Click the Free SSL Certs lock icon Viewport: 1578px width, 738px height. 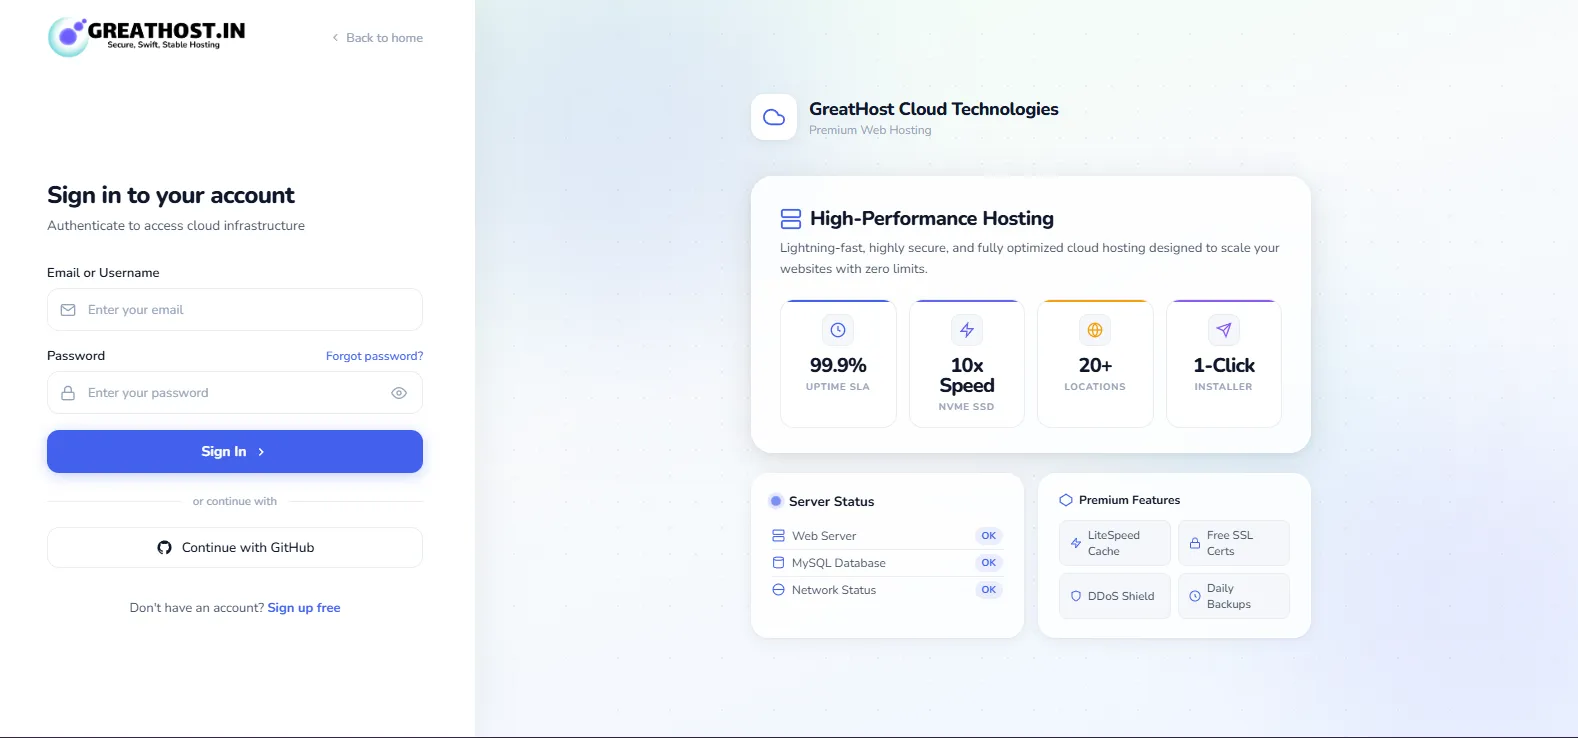point(1195,543)
